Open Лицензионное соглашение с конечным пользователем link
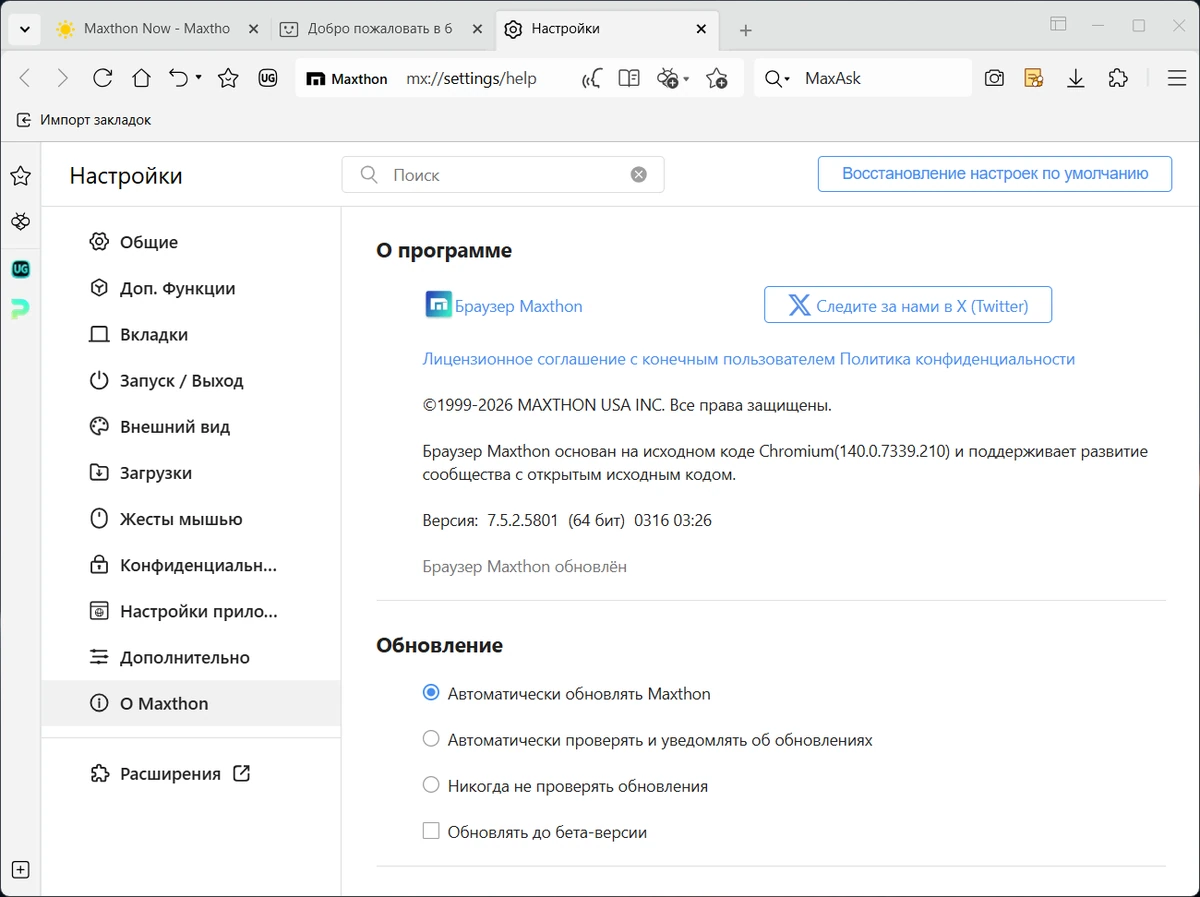Viewport: 1200px width, 897px height. pyautogui.click(x=629, y=359)
